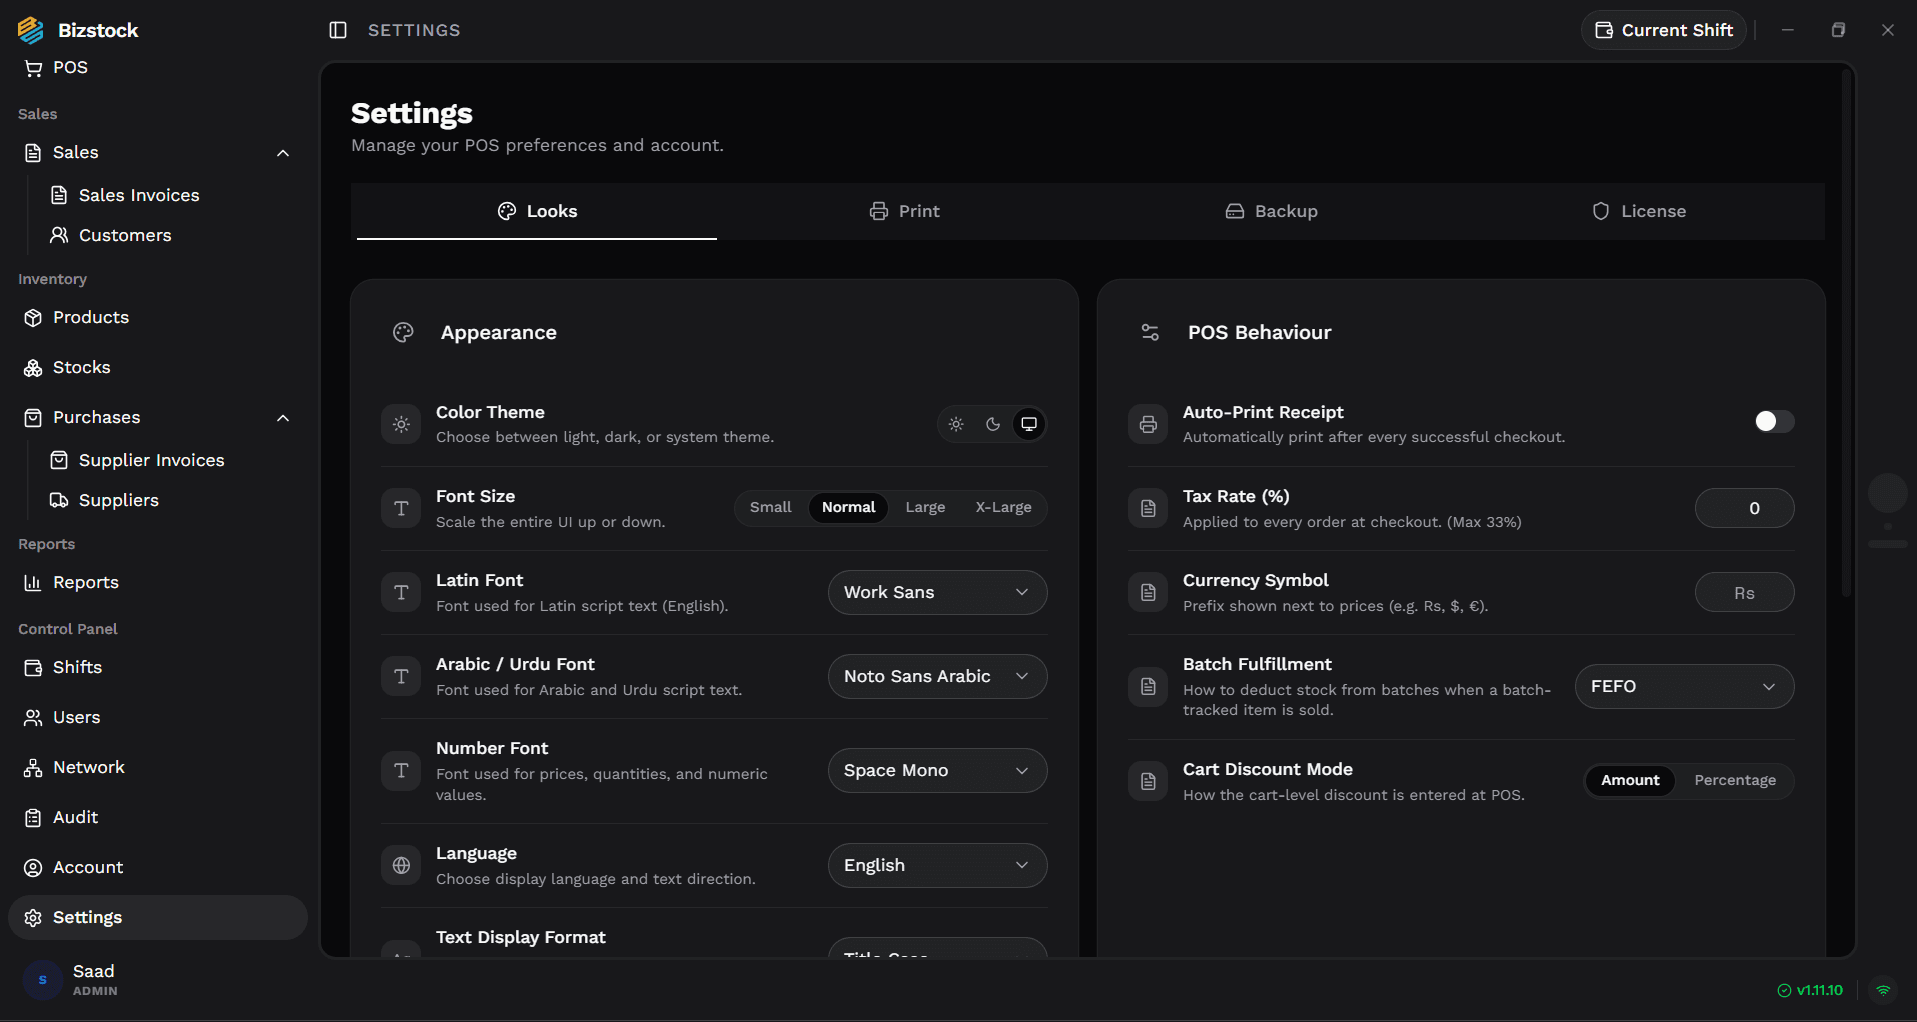Click the Currency Symbol input field

(x=1744, y=593)
